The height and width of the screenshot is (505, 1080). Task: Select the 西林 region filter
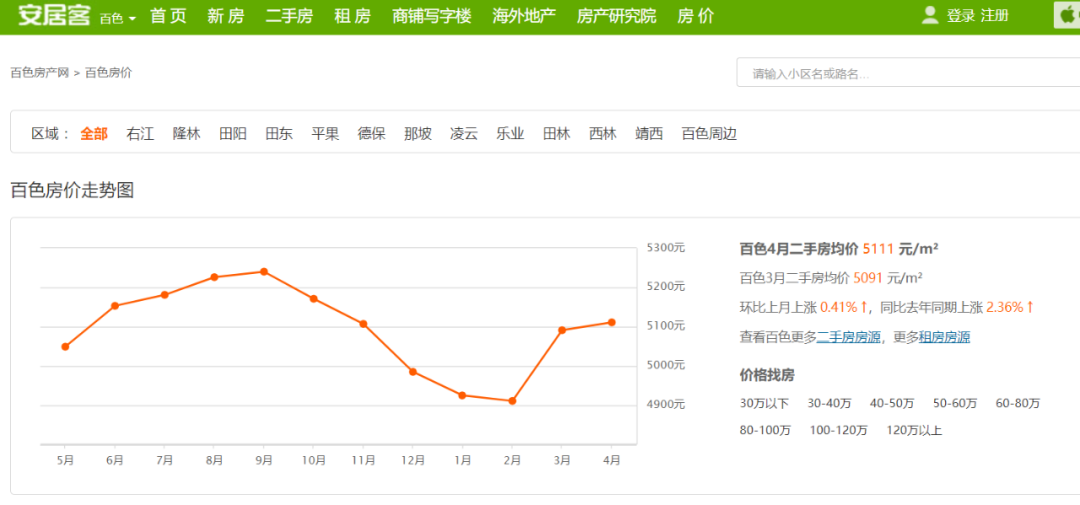tap(603, 134)
